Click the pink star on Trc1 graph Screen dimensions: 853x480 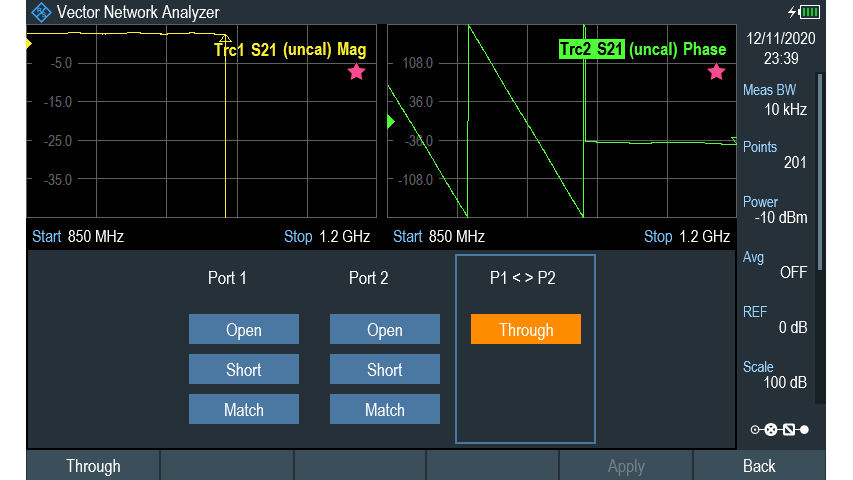[x=356, y=72]
